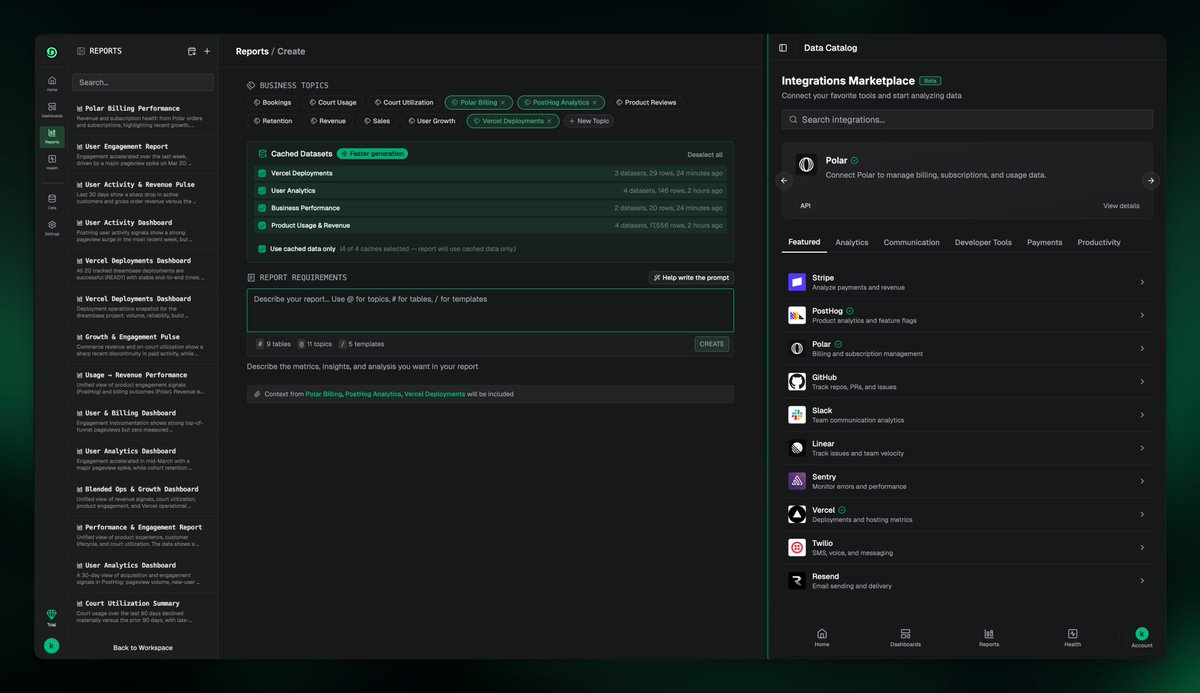
Task: Remove the Polar Billing topic with its x
Action: point(503,102)
